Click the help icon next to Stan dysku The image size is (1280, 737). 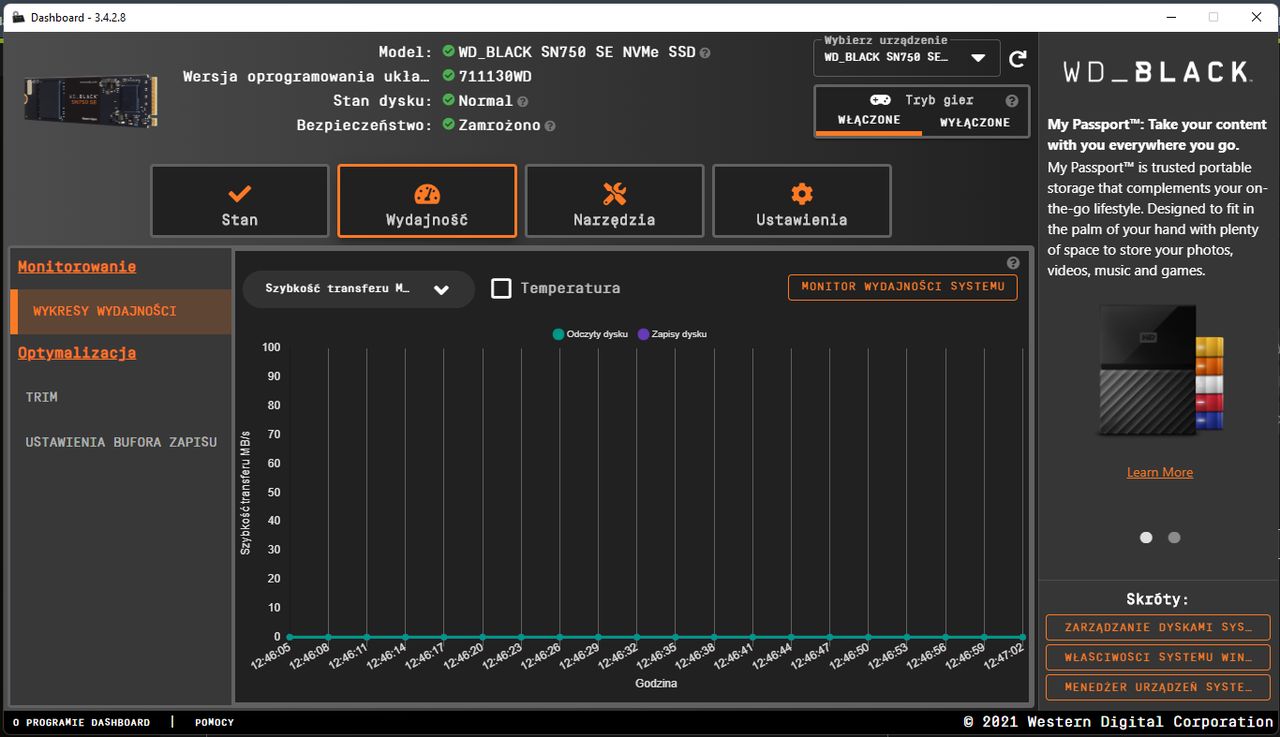523,101
